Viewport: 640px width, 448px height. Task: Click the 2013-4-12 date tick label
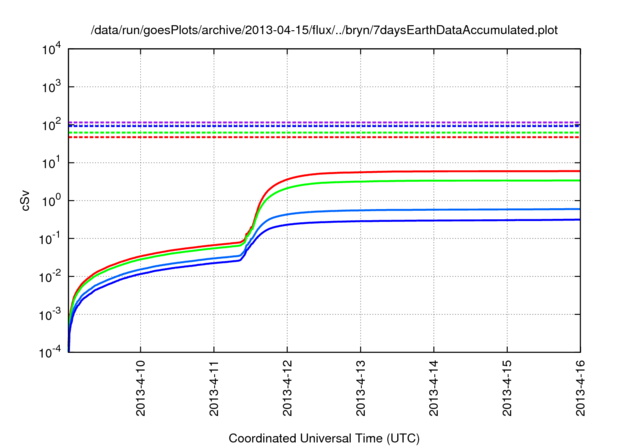click(x=287, y=388)
